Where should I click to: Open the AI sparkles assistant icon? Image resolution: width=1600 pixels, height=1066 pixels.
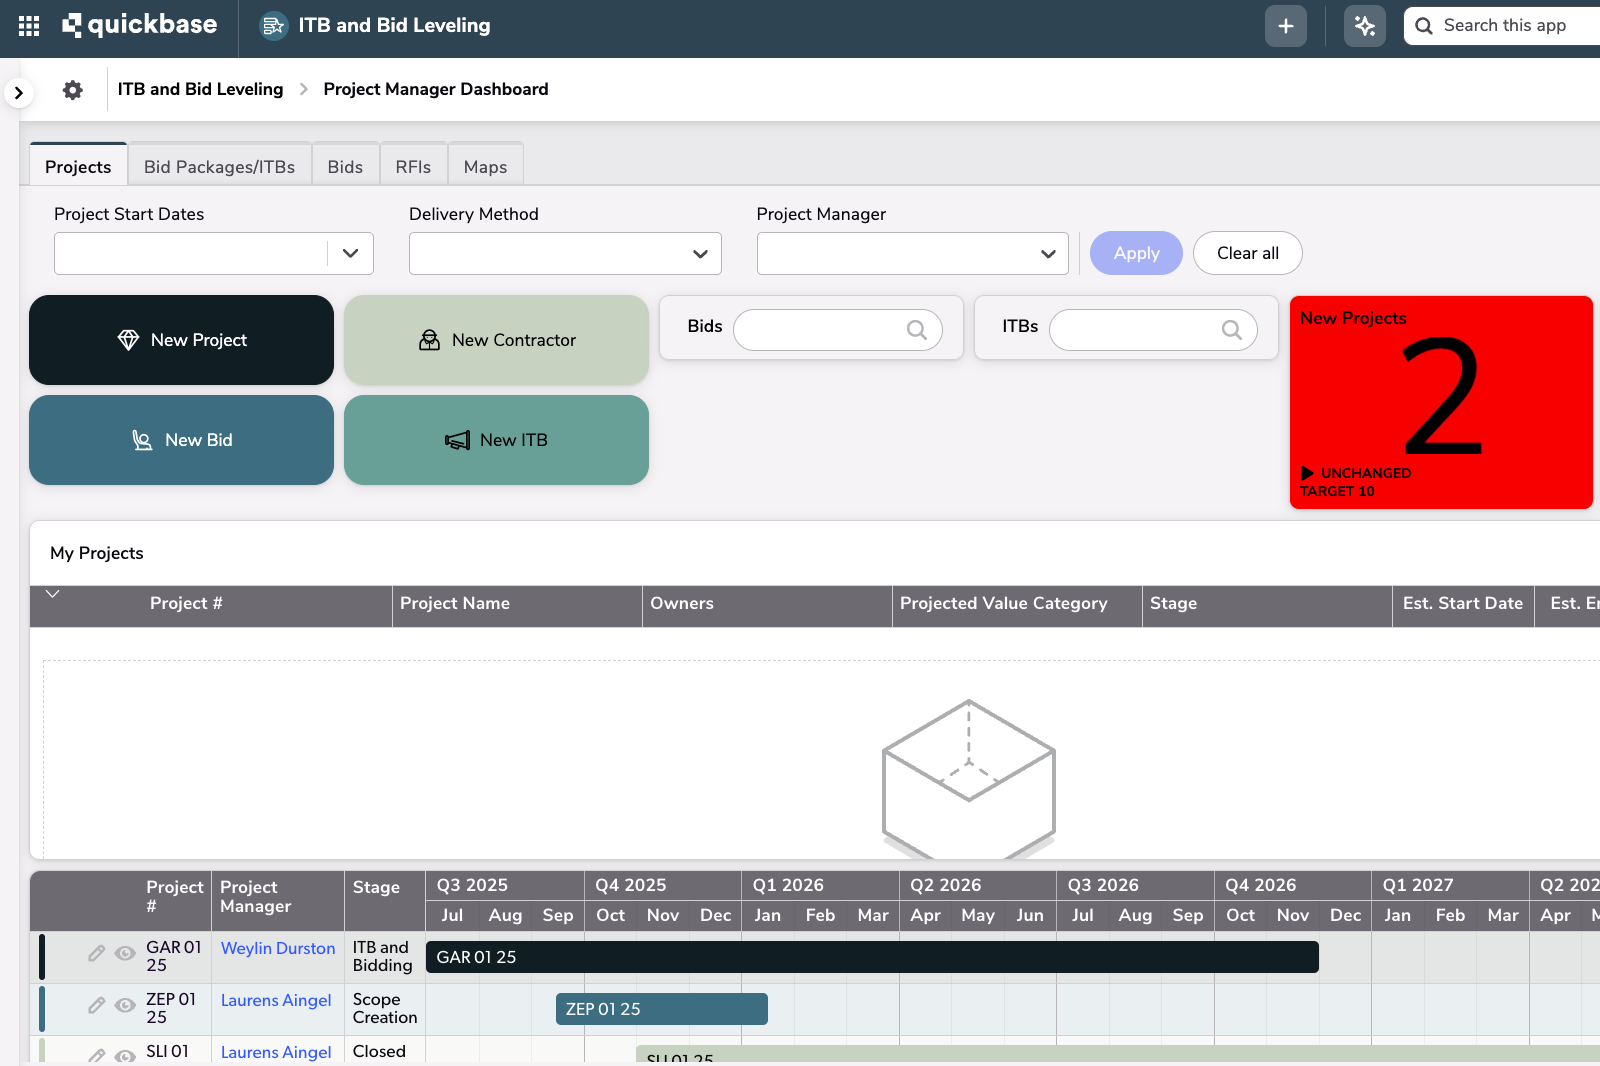pyautogui.click(x=1364, y=25)
